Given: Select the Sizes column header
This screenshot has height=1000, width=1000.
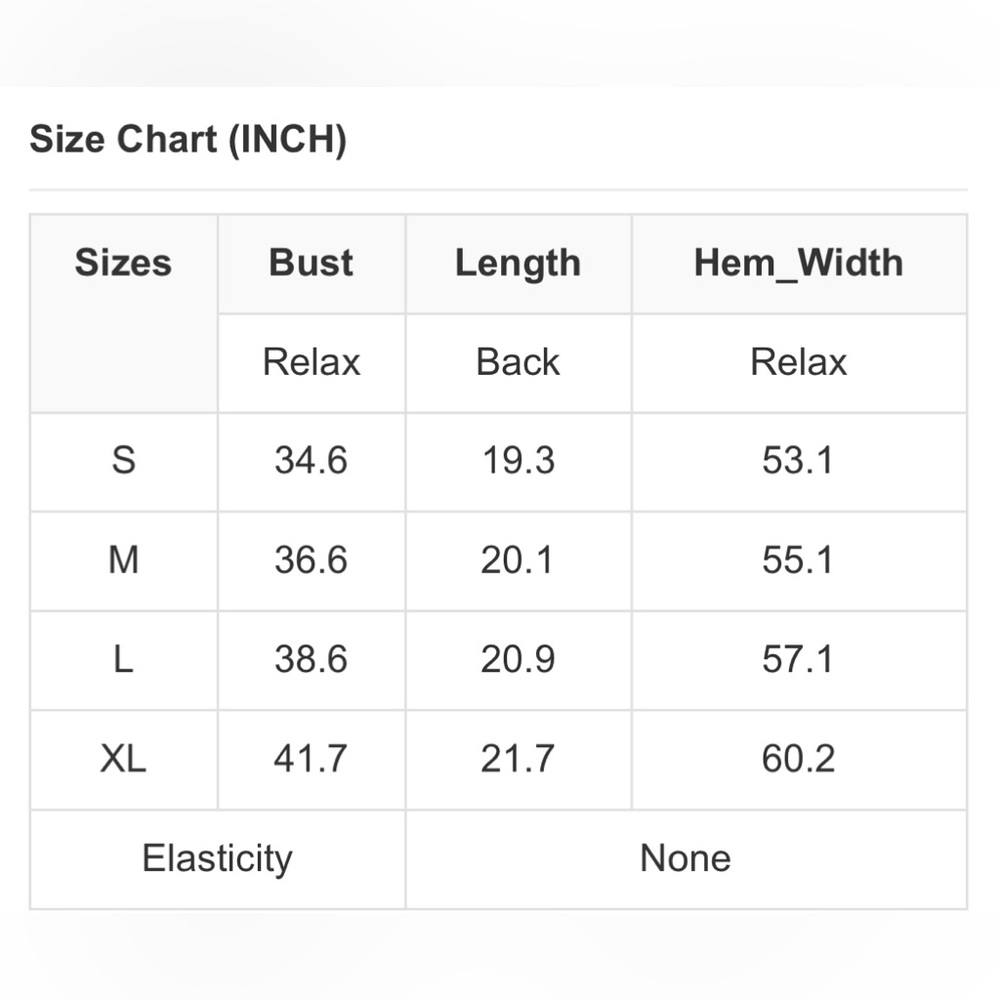Looking at the screenshot, I should 123,262.
